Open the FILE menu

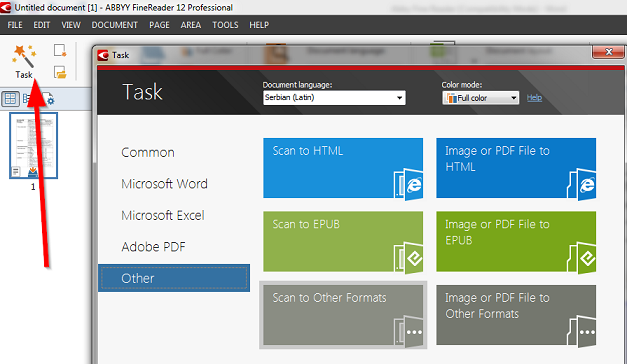click(x=15, y=25)
